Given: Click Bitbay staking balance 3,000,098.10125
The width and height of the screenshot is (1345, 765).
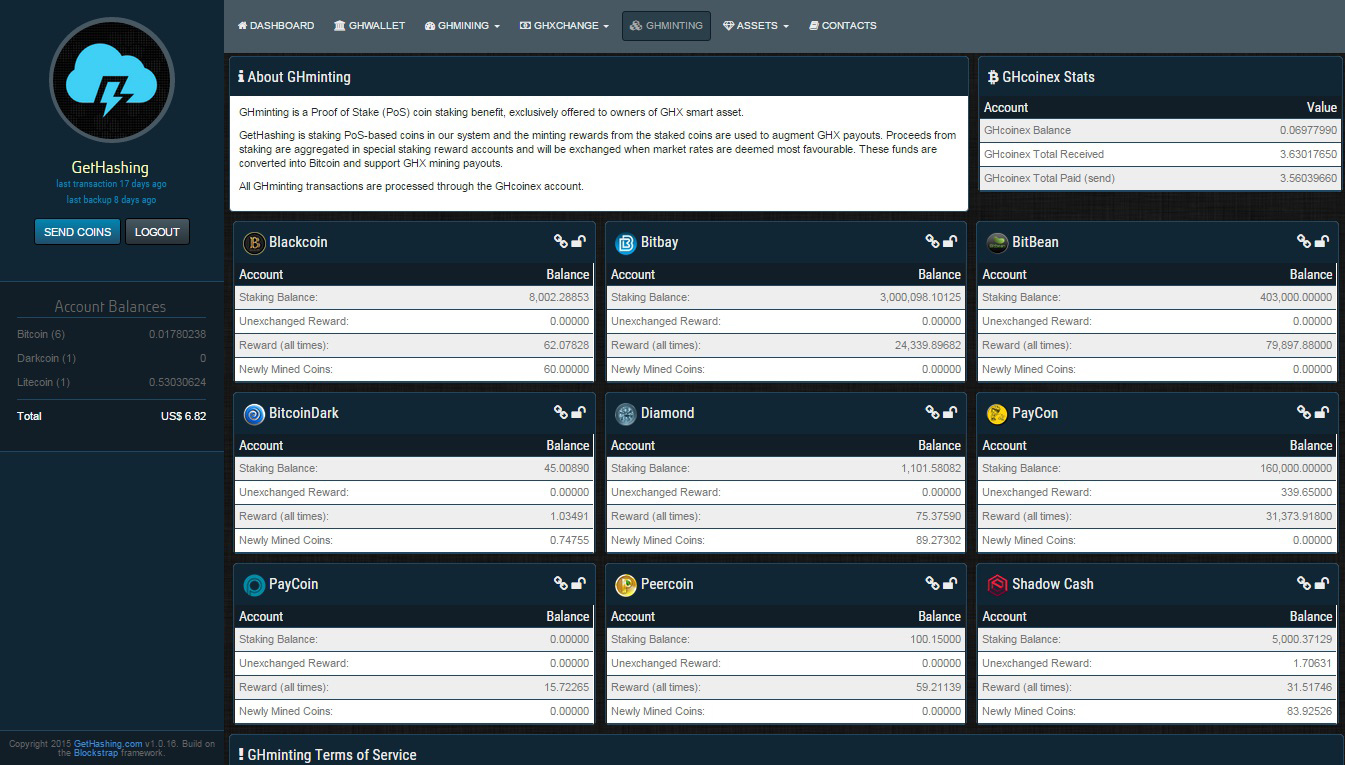Looking at the screenshot, I should pos(920,297).
